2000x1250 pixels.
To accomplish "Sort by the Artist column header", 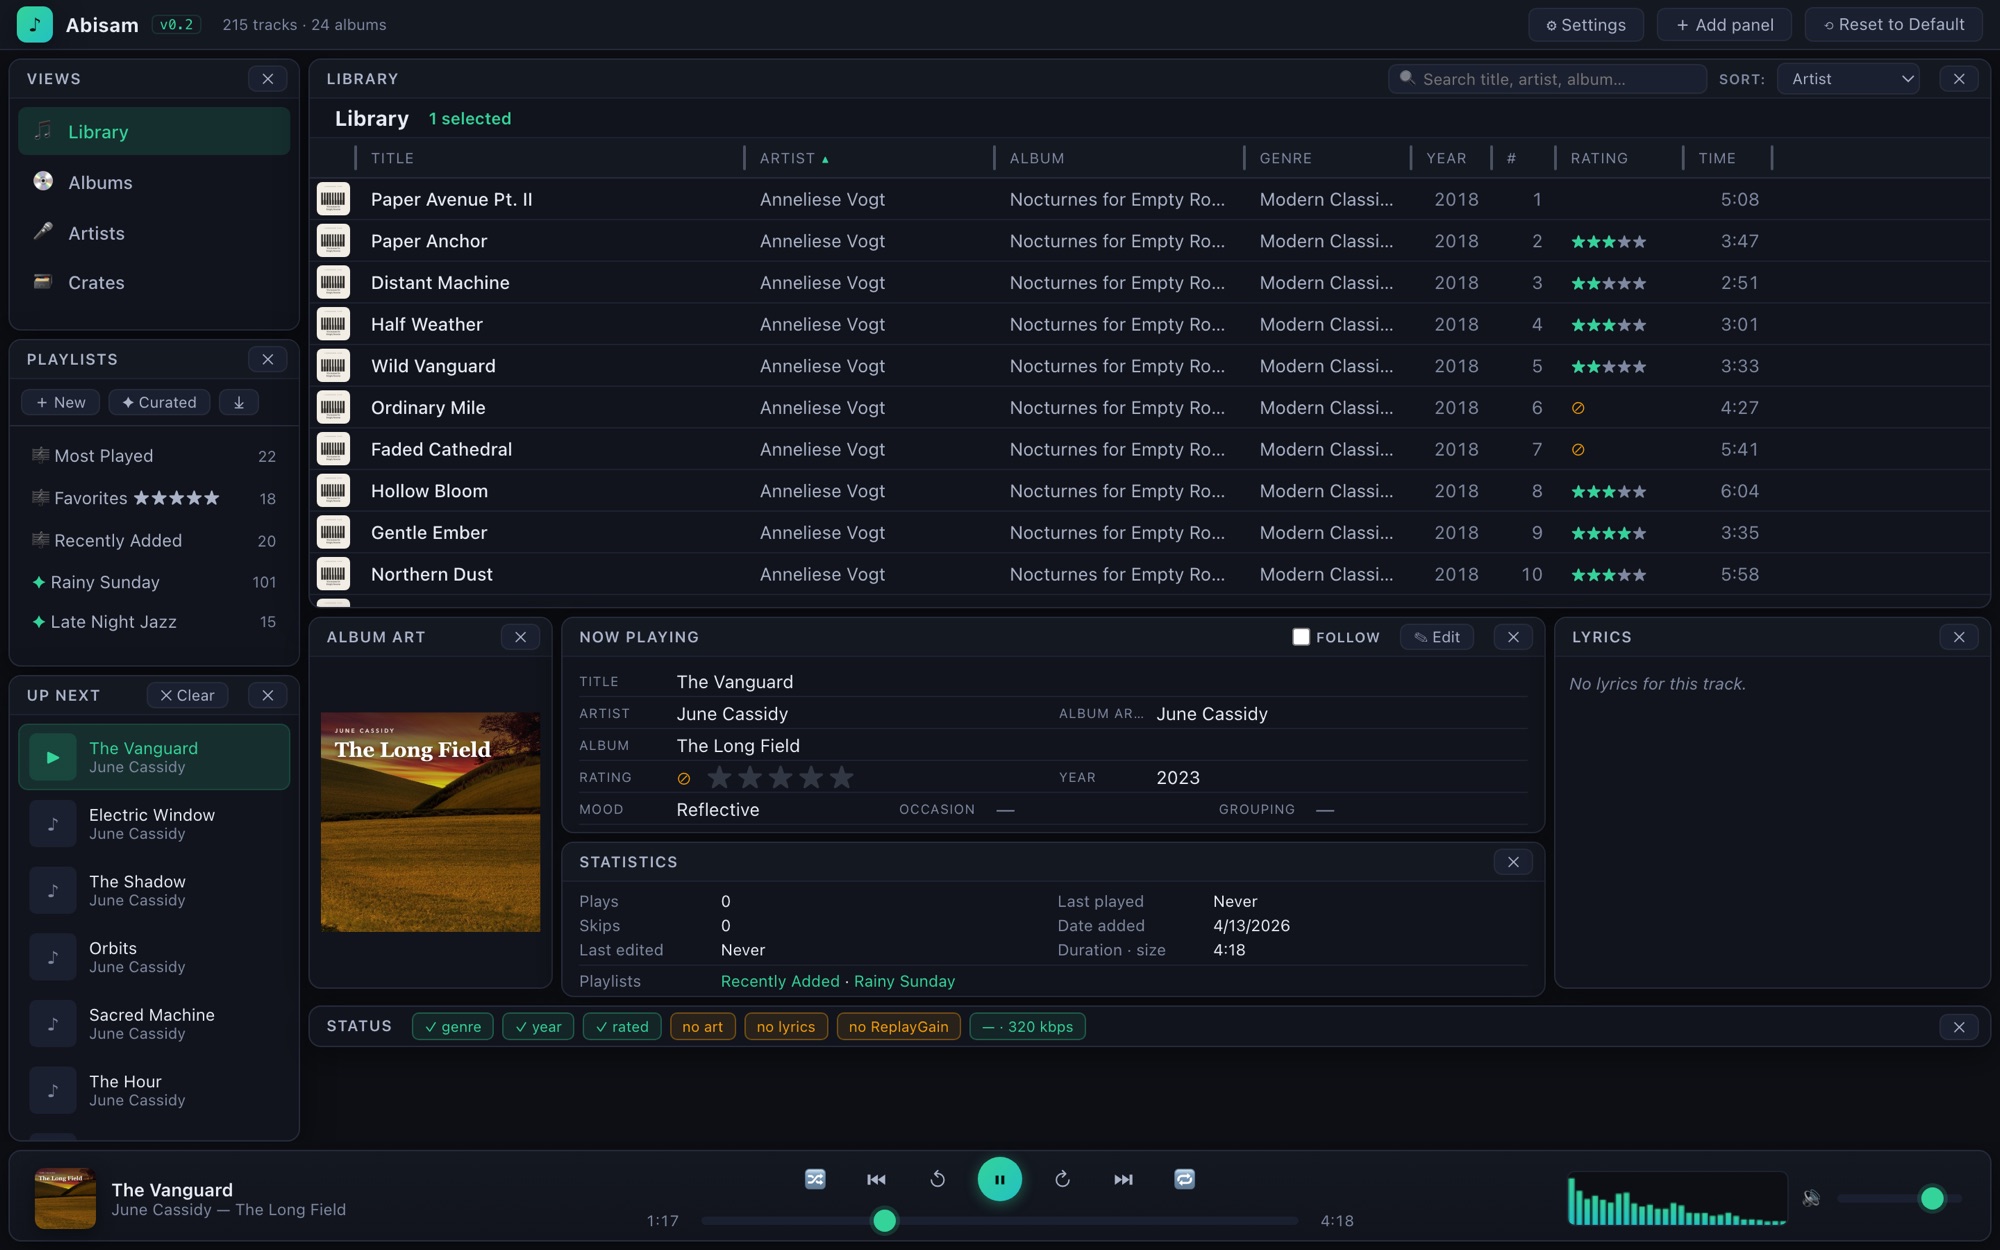I will [x=794, y=158].
